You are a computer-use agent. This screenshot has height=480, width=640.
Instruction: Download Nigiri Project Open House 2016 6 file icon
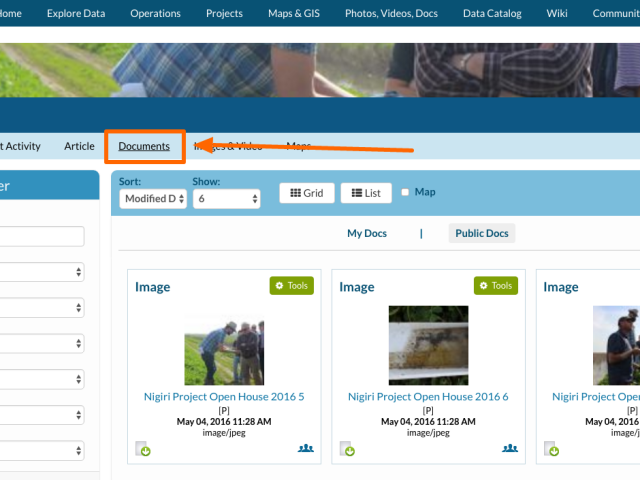click(347, 448)
